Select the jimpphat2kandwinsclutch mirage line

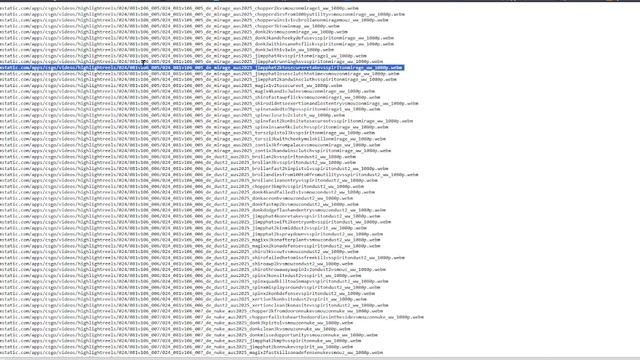tap(198, 80)
